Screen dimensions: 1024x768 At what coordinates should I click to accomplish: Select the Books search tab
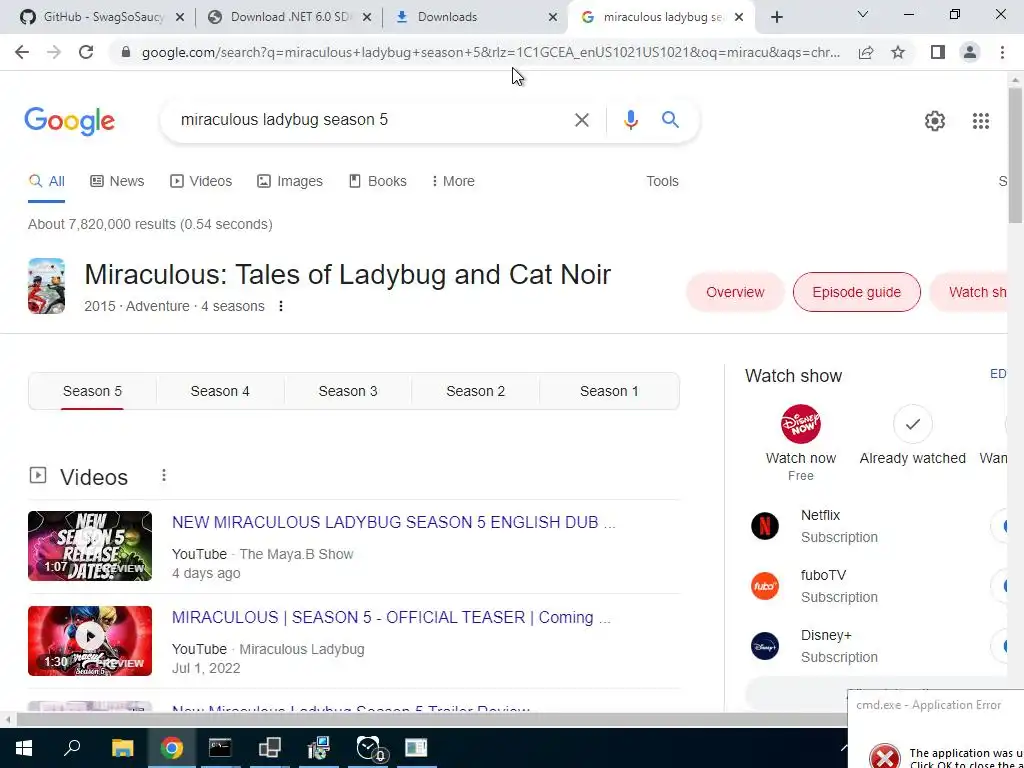coord(377,181)
